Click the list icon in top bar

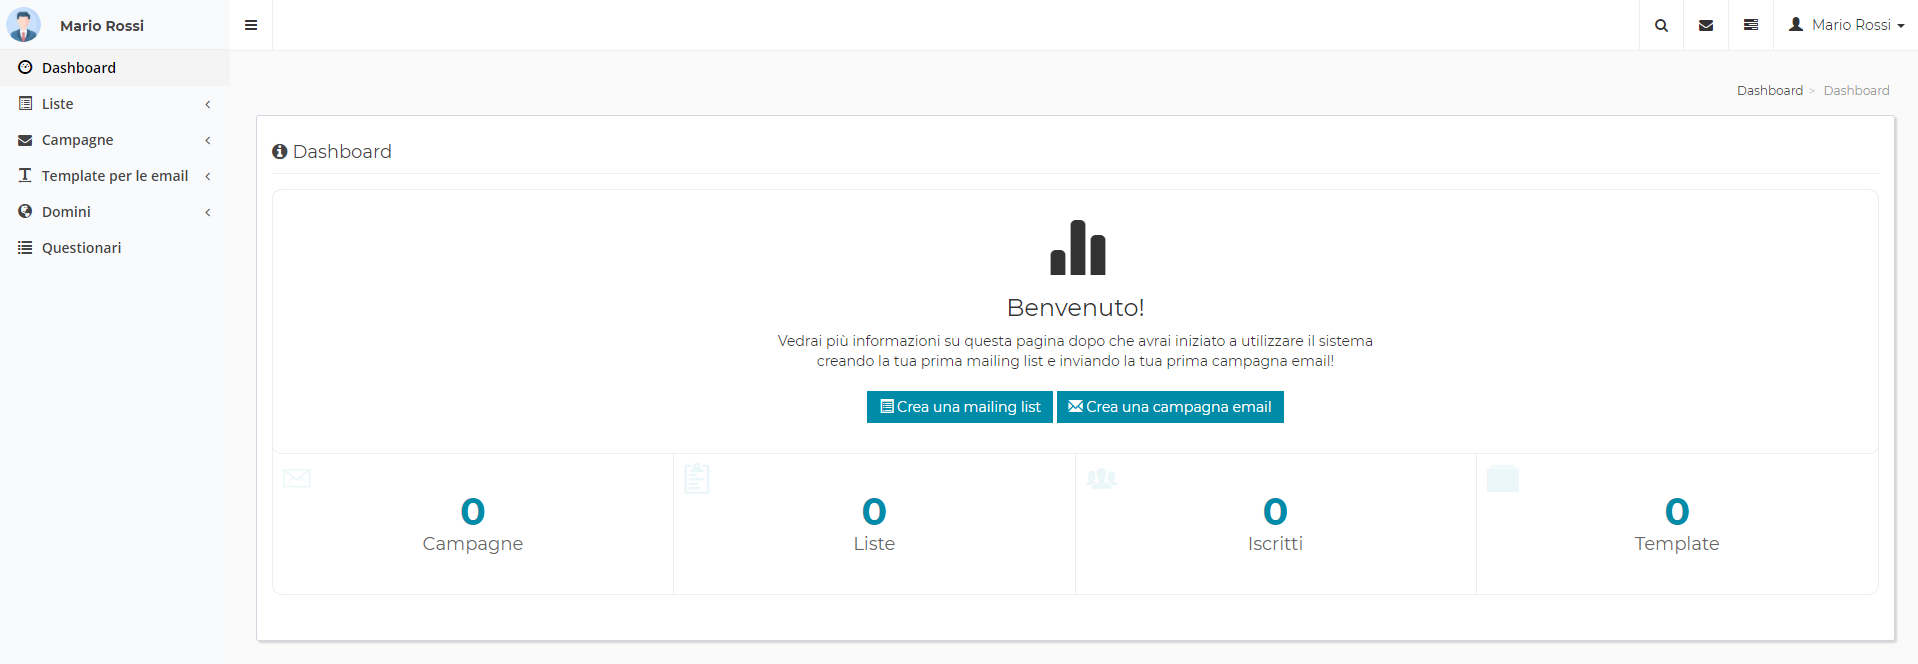click(1751, 25)
